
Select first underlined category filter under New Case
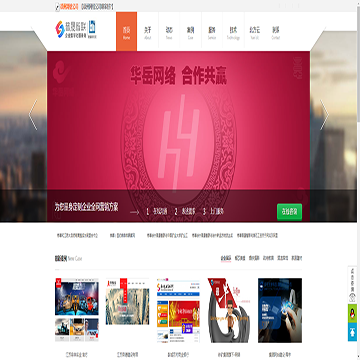[x=226, y=258]
